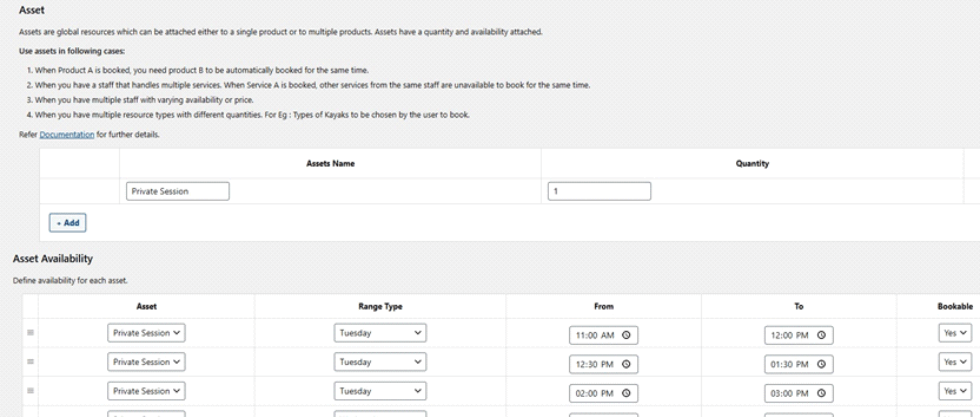Viewport: 980px width, 417px height.
Task: Expand the first row's Tuesday range type dropdown
Action: pos(379,334)
